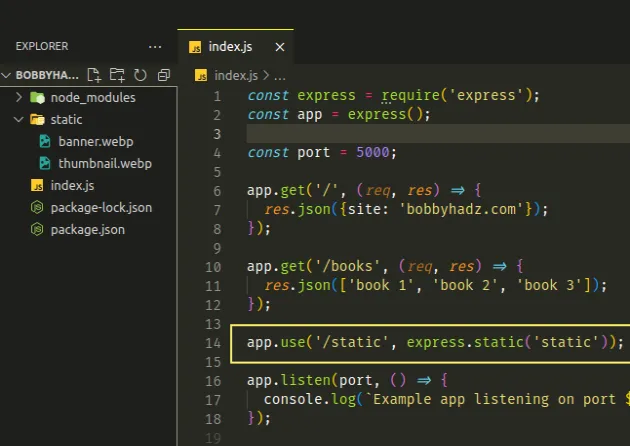Open Explorer more actions ellipsis menu
The width and height of the screenshot is (630, 446).
(155, 47)
